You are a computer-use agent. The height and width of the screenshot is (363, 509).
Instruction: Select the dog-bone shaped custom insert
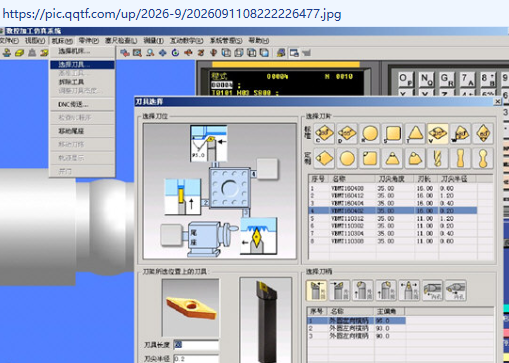(461, 158)
